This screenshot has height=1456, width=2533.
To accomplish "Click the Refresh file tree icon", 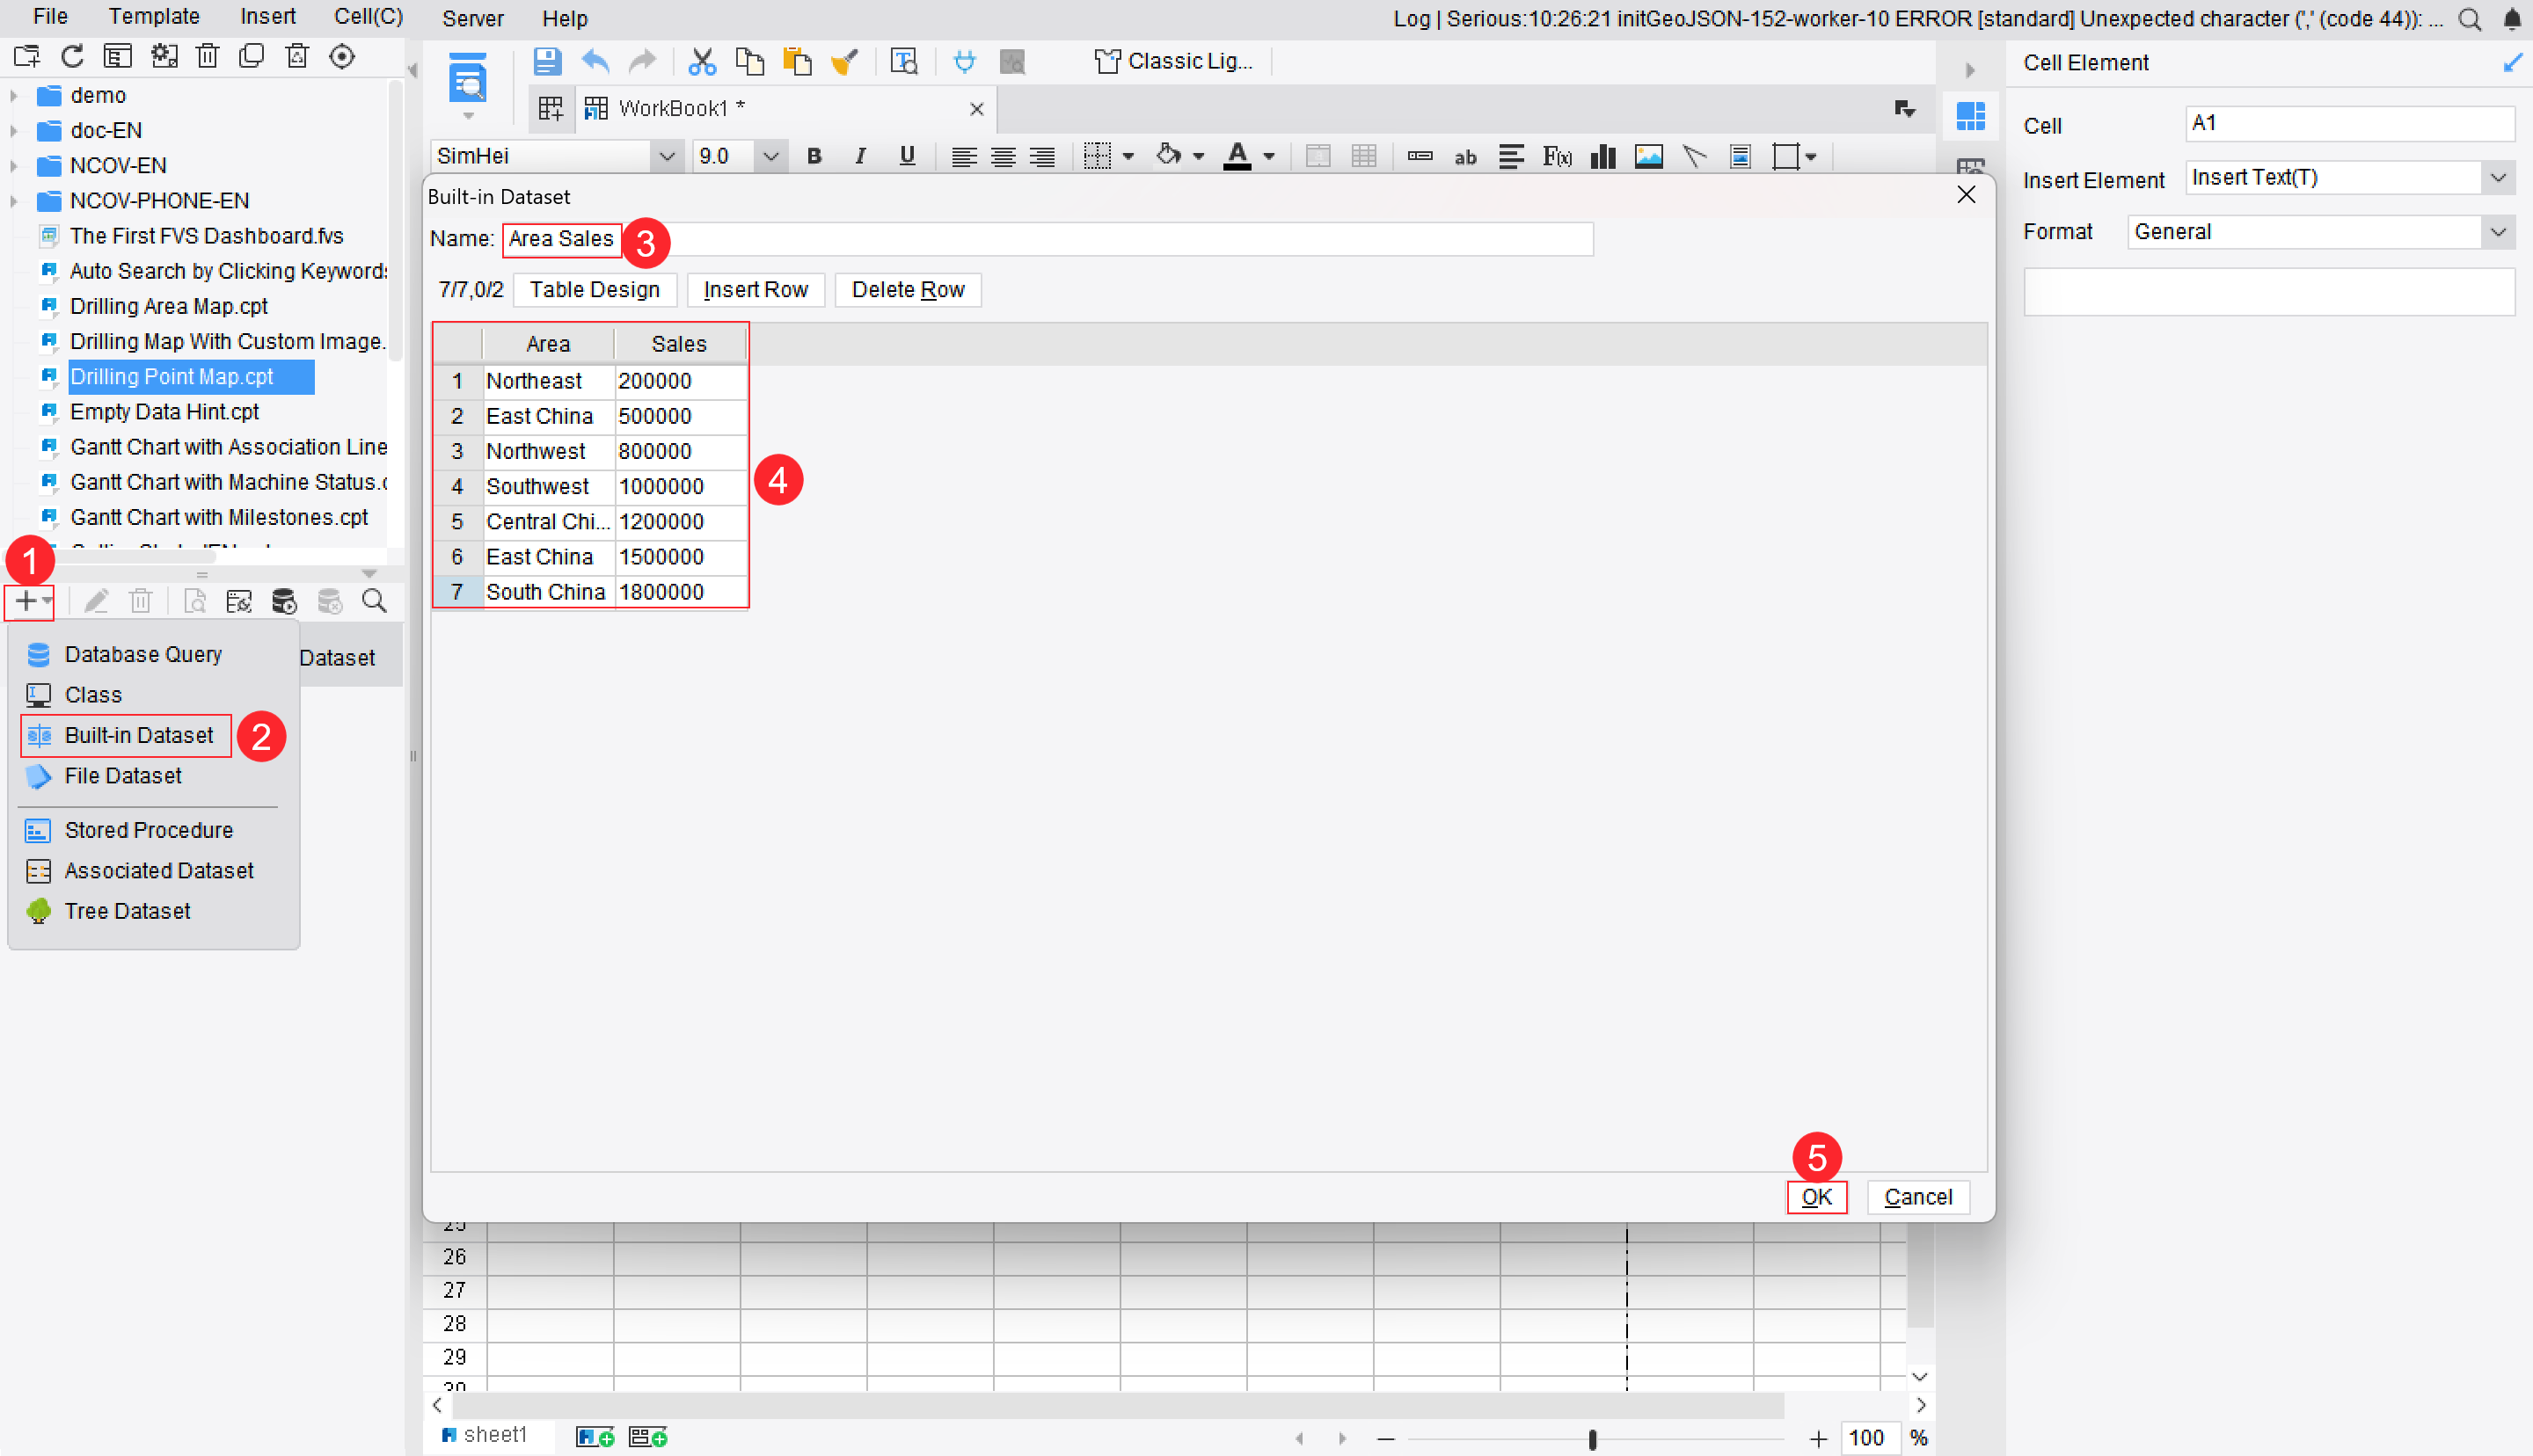I will tap(72, 56).
